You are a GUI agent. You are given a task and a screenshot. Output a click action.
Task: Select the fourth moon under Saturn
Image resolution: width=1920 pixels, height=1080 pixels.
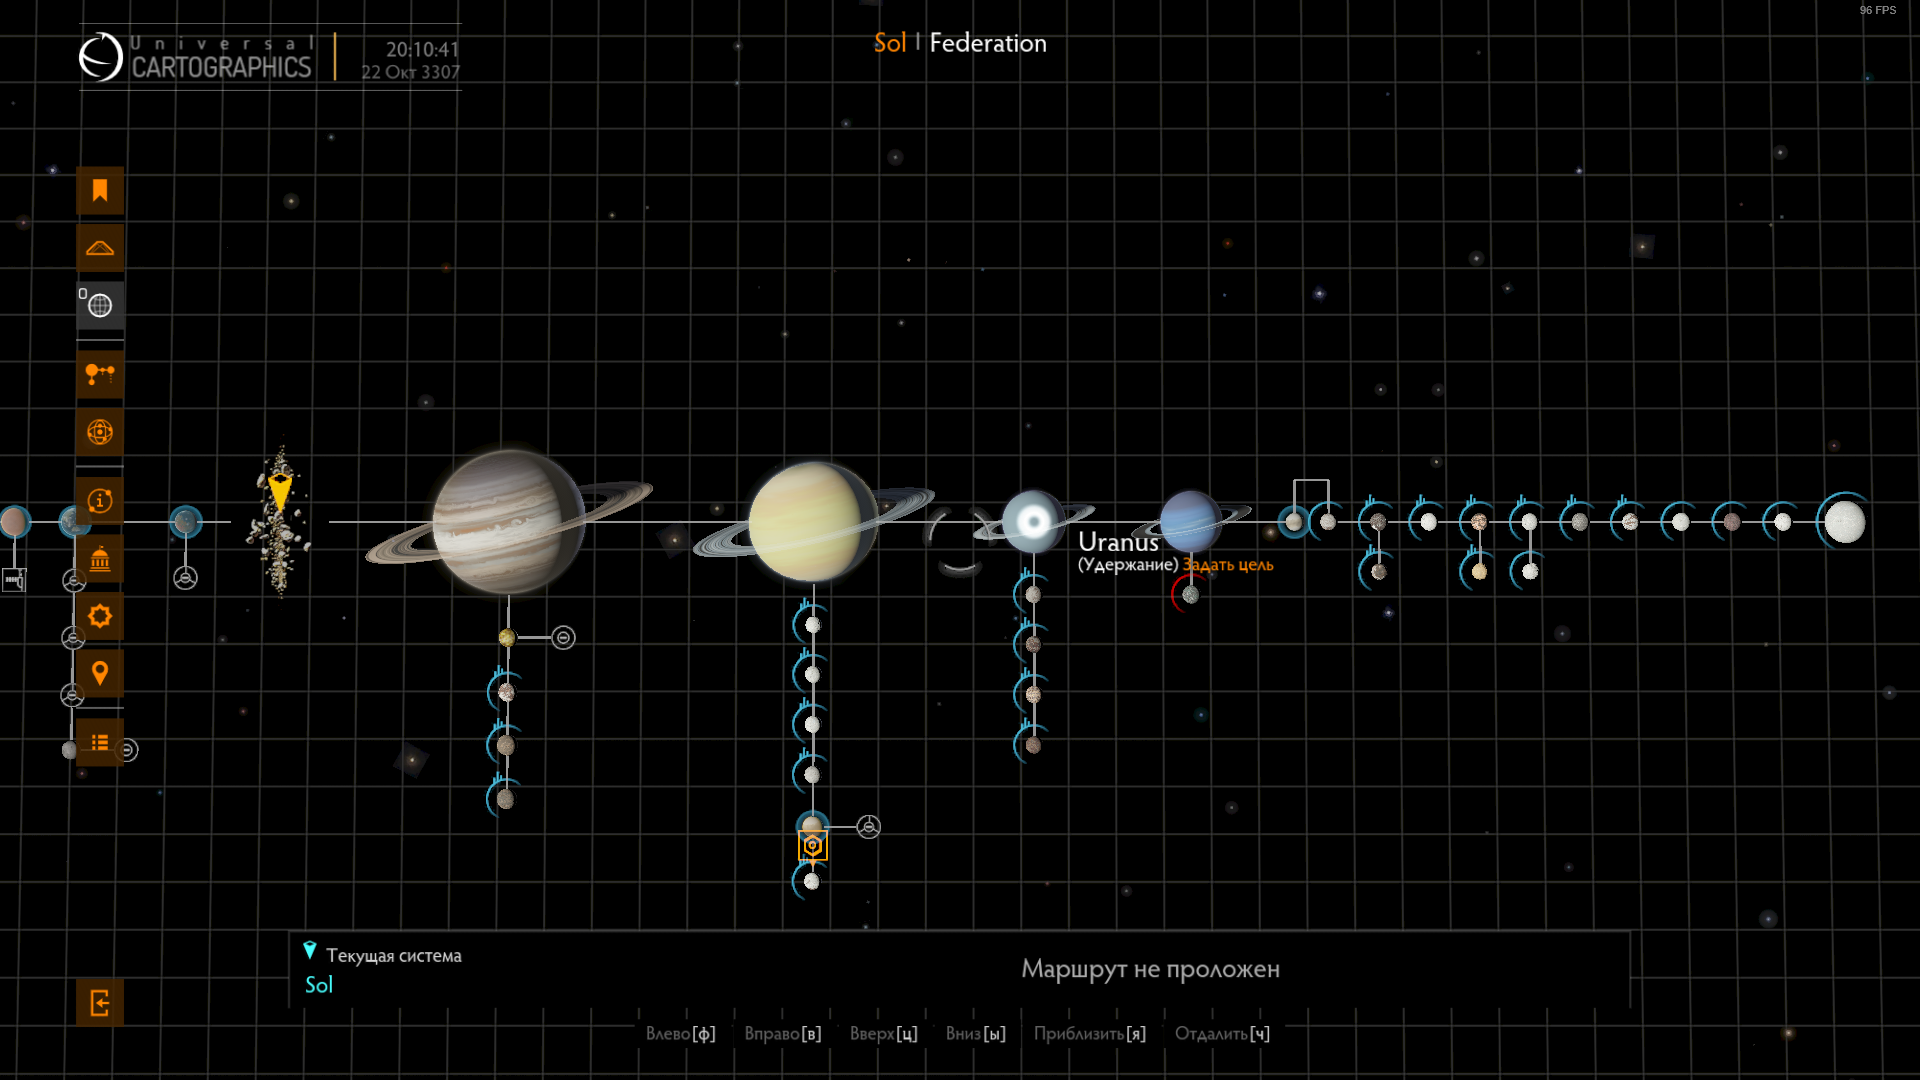(813, 775)
